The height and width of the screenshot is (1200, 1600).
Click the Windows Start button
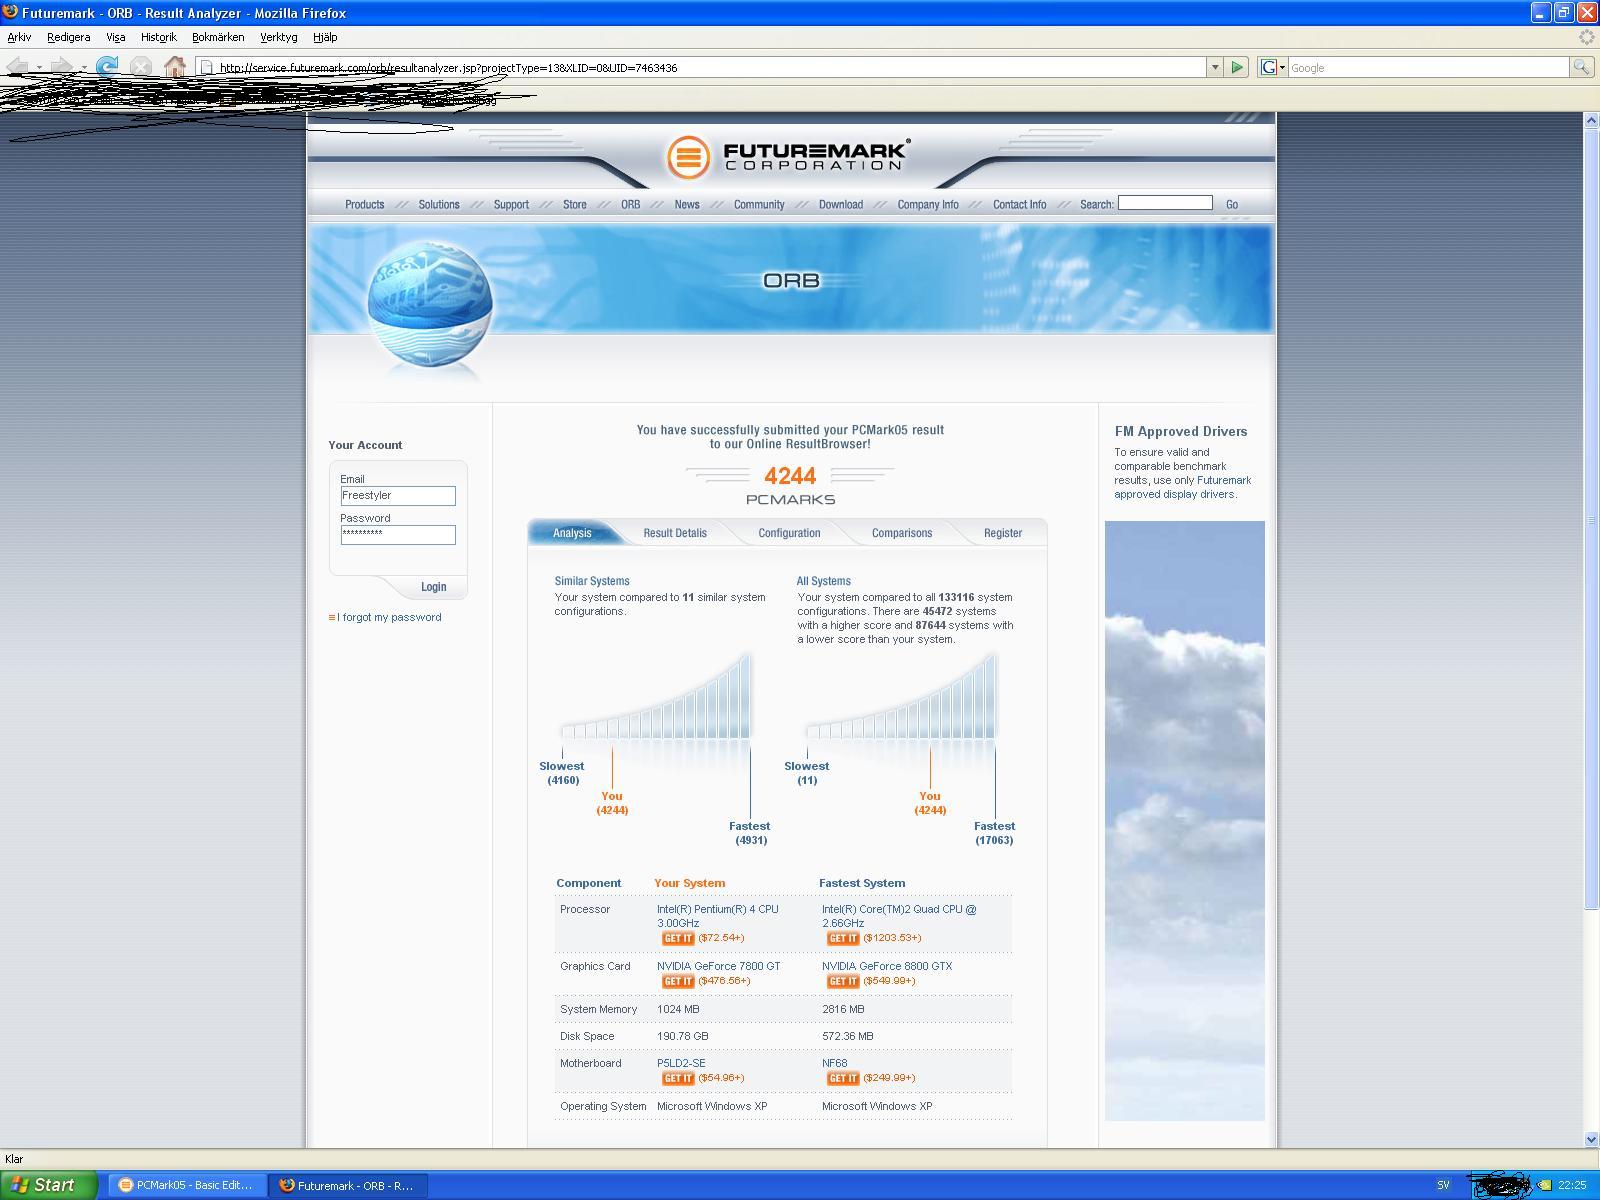click(x=48, y=1185)
